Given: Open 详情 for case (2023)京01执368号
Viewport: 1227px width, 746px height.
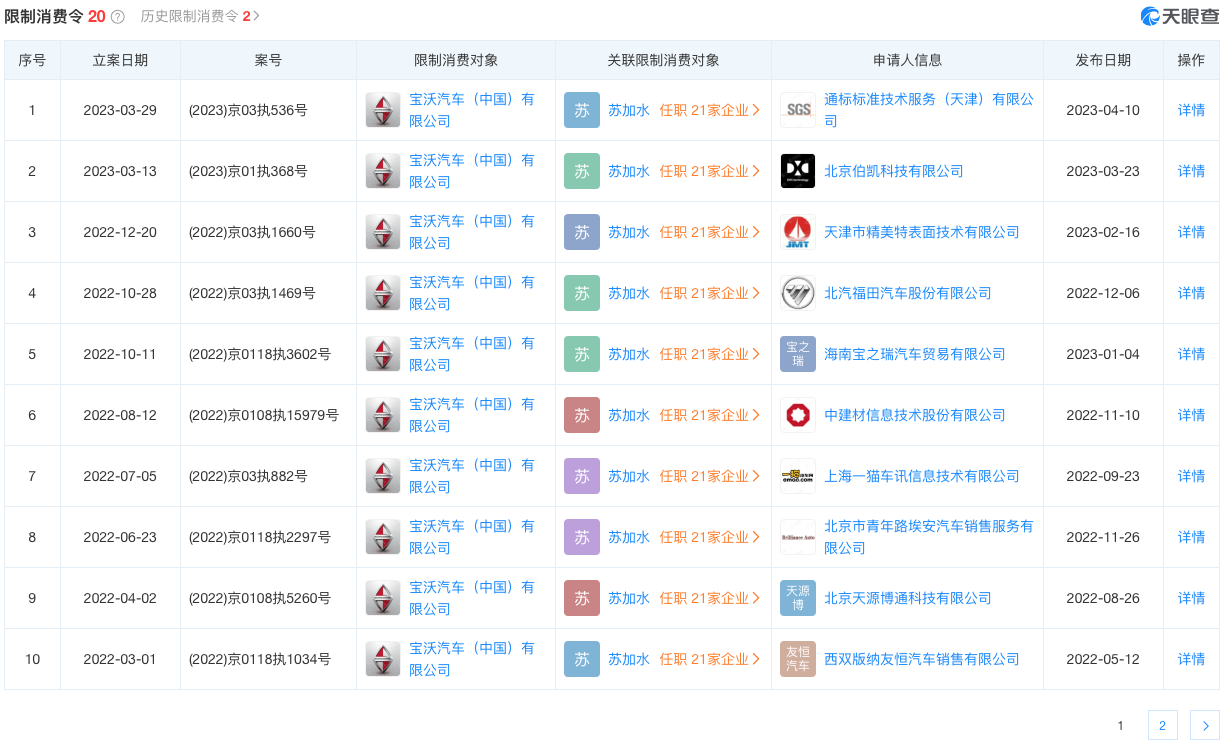Looking at the screenshot, I should 1191,171.
